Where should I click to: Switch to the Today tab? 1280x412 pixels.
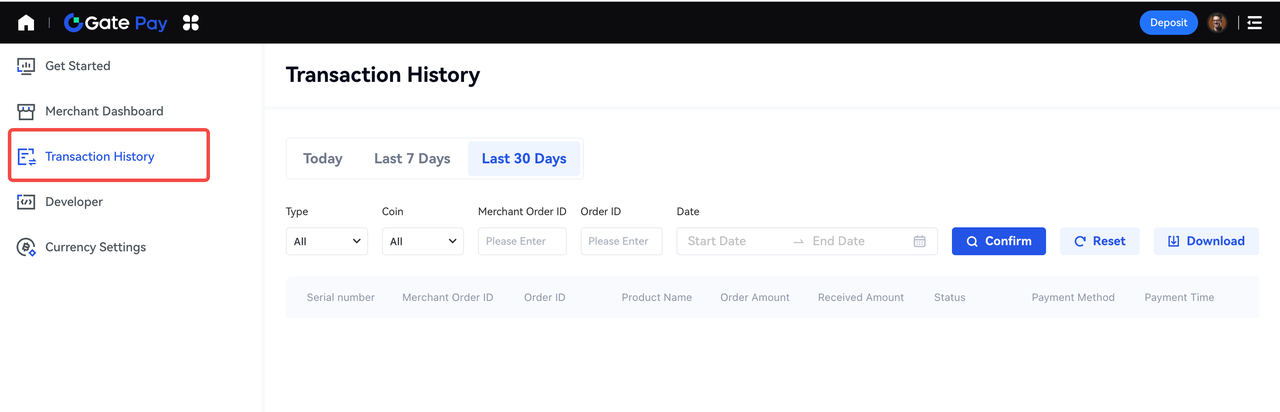tap(322, 158)
